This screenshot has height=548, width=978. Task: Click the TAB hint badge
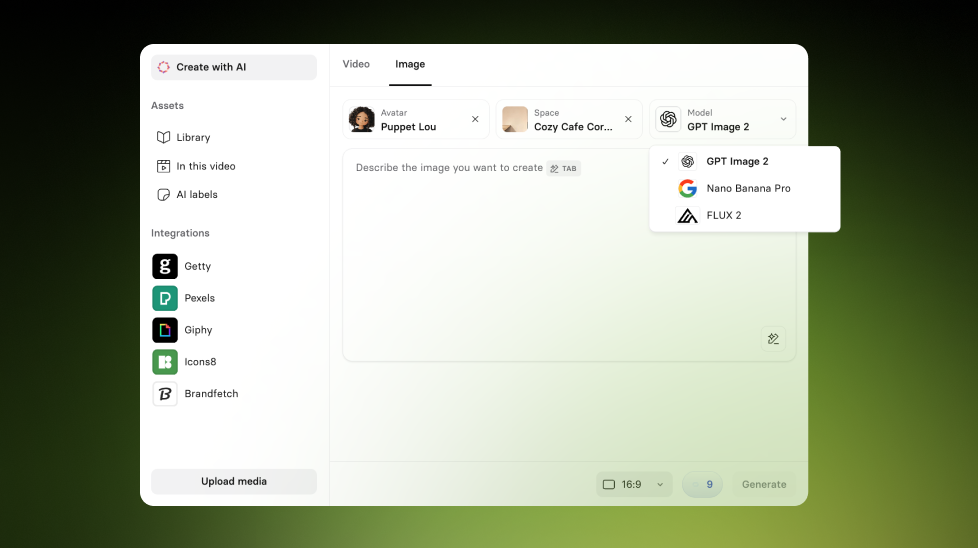tap(564, 168)
